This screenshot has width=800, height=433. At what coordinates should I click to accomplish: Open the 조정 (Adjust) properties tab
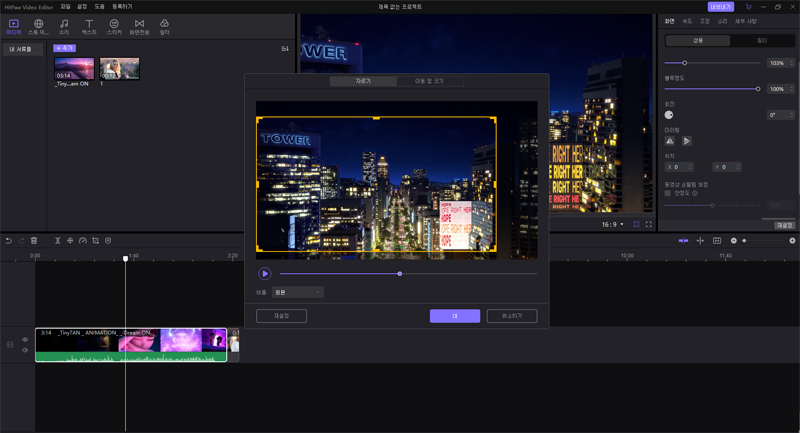tap(705, 21)
